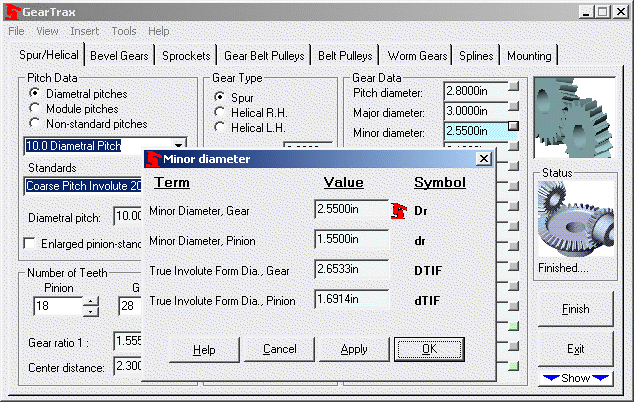Open the Help menu
This screenshot has height=402, width=634.
click(x=158, y=31)
